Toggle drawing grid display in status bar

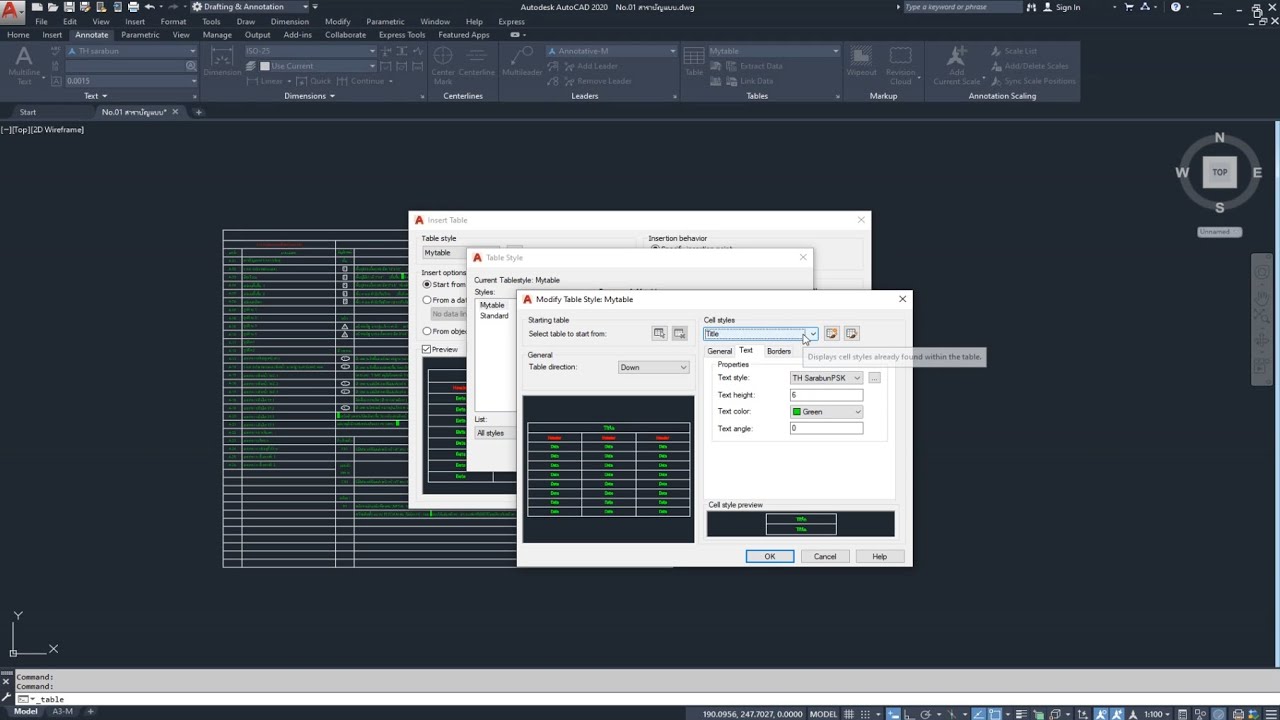coord(849,713)
